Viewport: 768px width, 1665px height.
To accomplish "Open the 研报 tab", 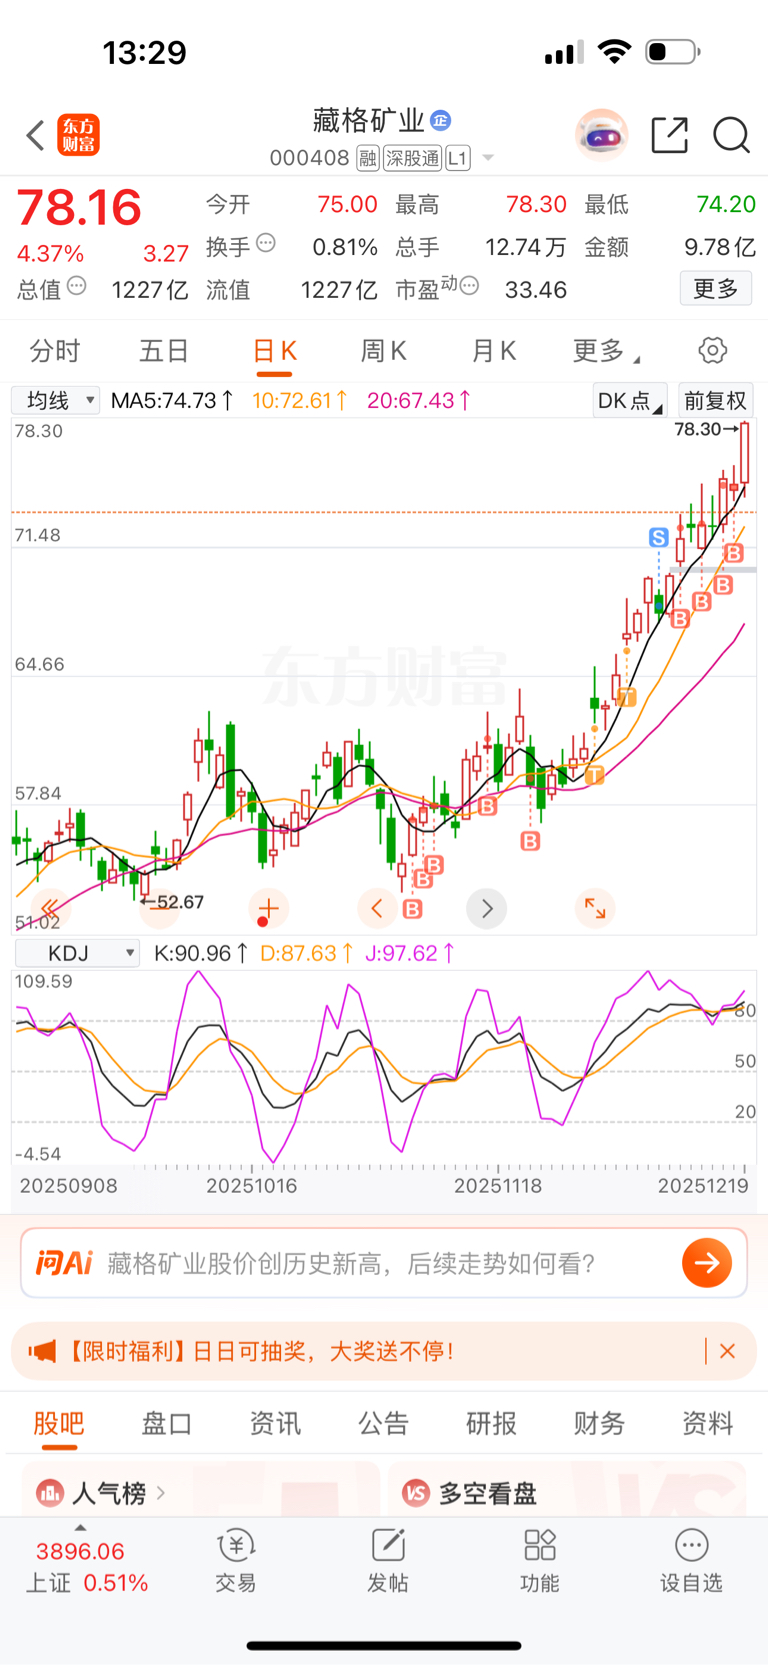I will [491, 1423].
